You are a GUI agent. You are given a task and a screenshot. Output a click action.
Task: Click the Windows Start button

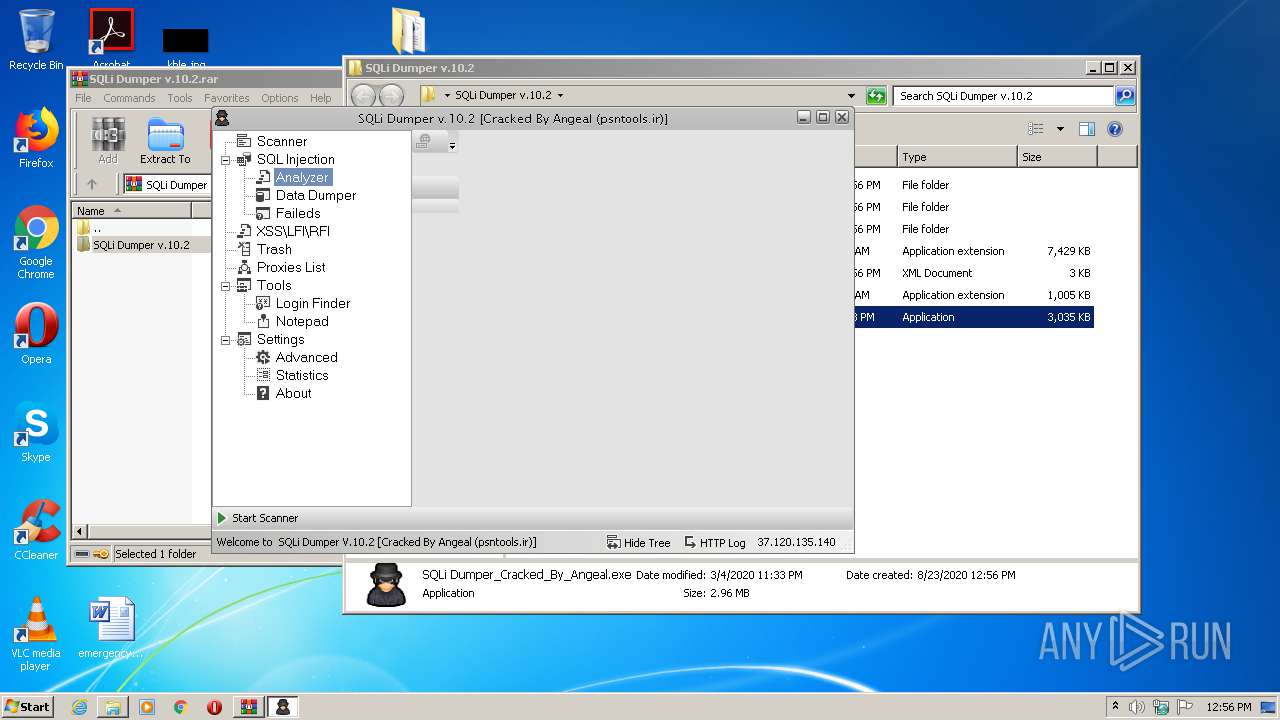tap(27, 707)
